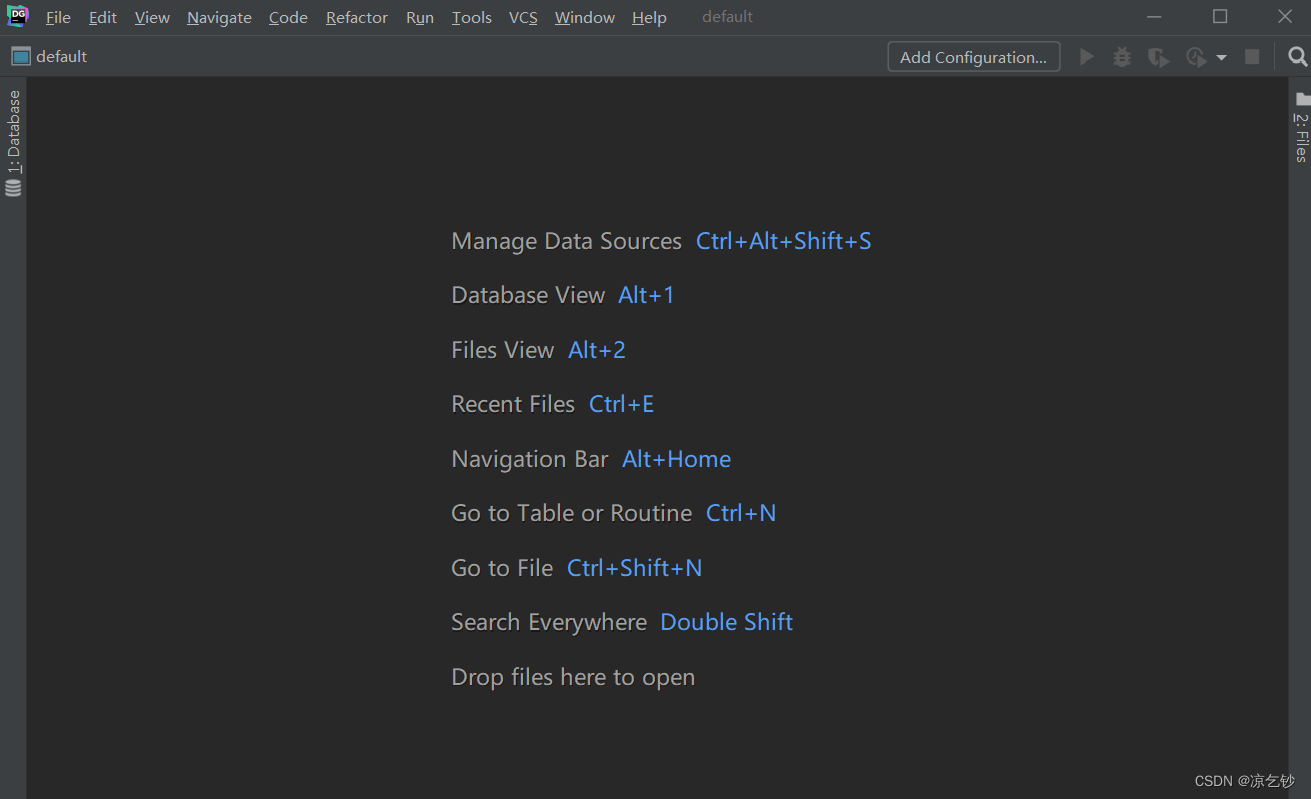Click Go to Table or Routine hint
The height and width of the screenshot is (799, 1311).
614,513
